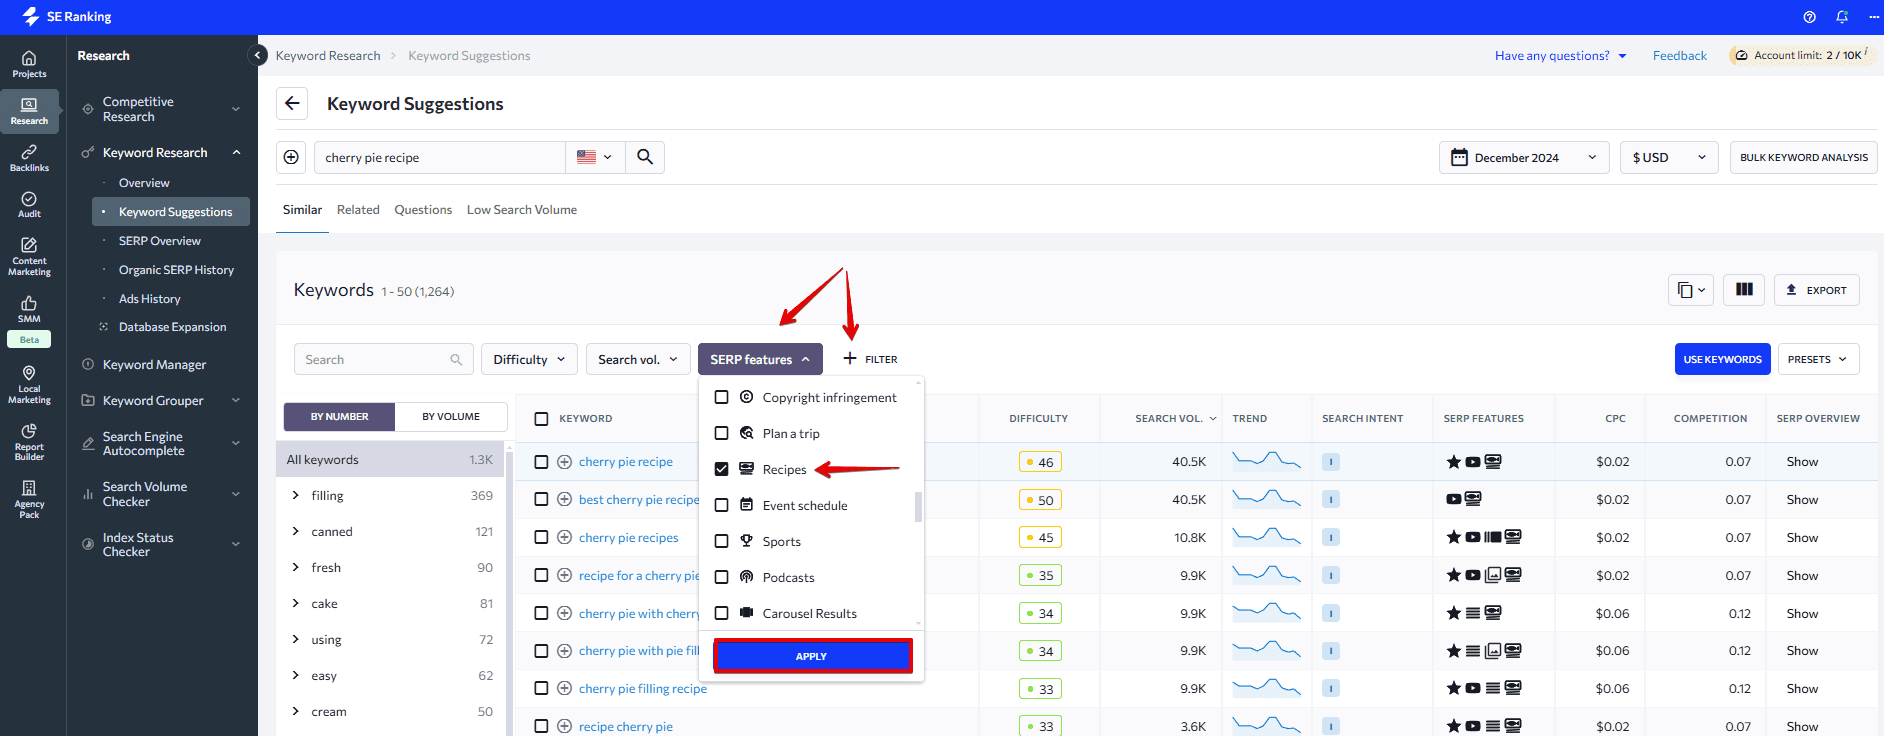Screen dimensions: 1884x736
Task: Check the Event schedule option
Action: click(x=721, y=505)
